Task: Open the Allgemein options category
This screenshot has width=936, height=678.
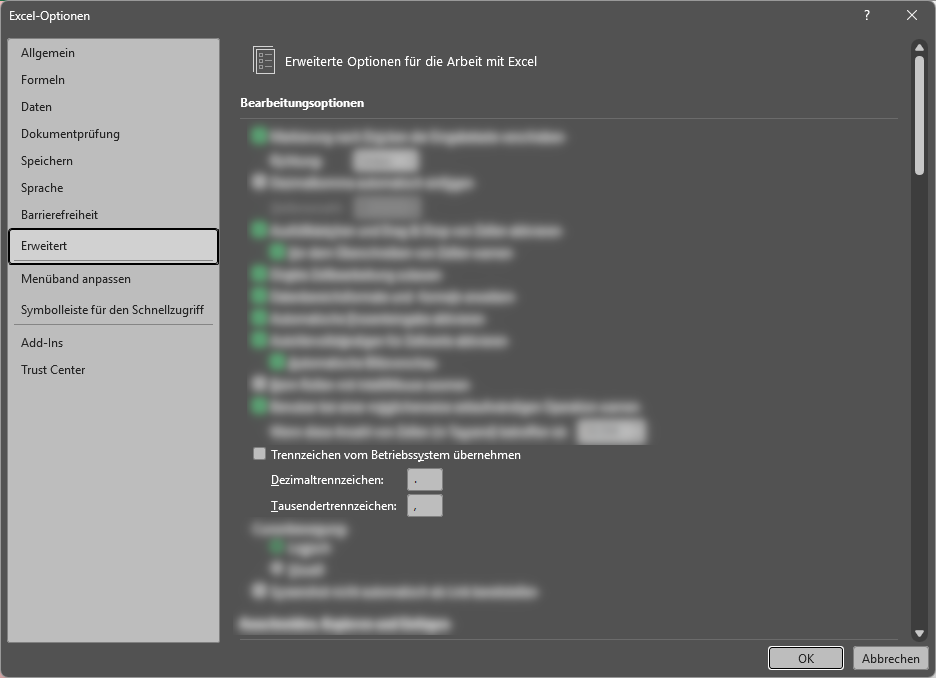Action: [113, 53]
